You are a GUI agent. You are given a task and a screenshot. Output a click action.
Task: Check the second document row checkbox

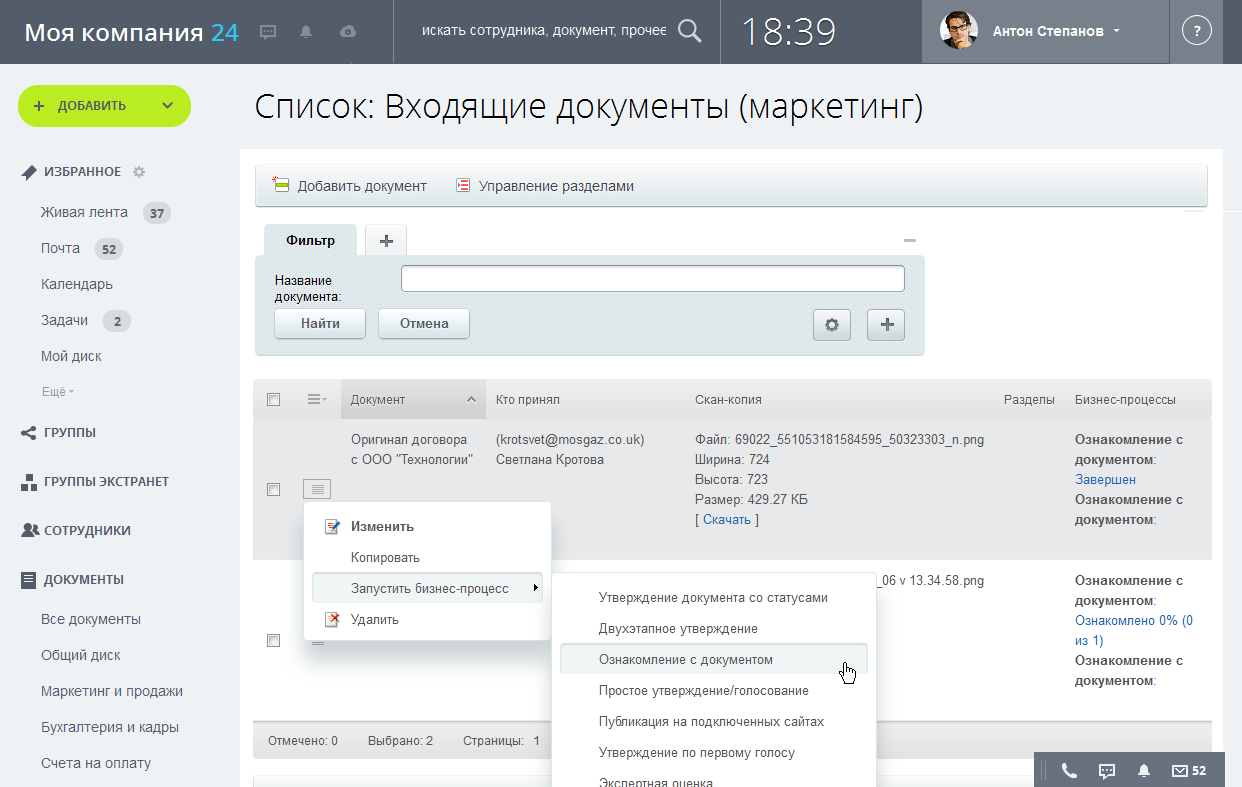click(273, 641)
